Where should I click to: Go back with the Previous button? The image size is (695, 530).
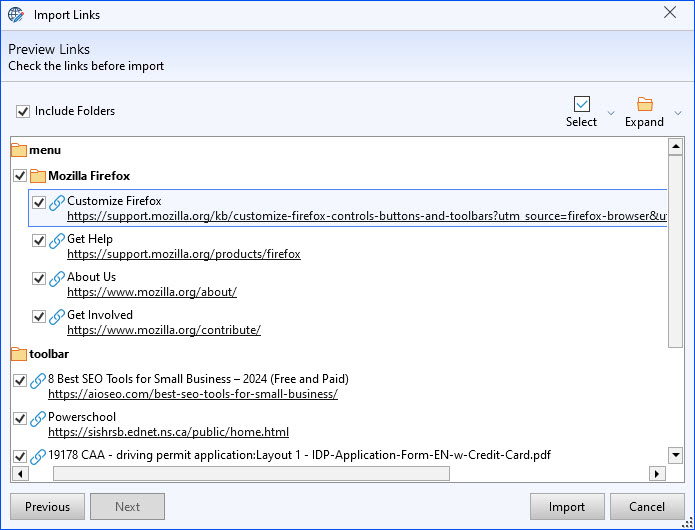click(47, 507)
